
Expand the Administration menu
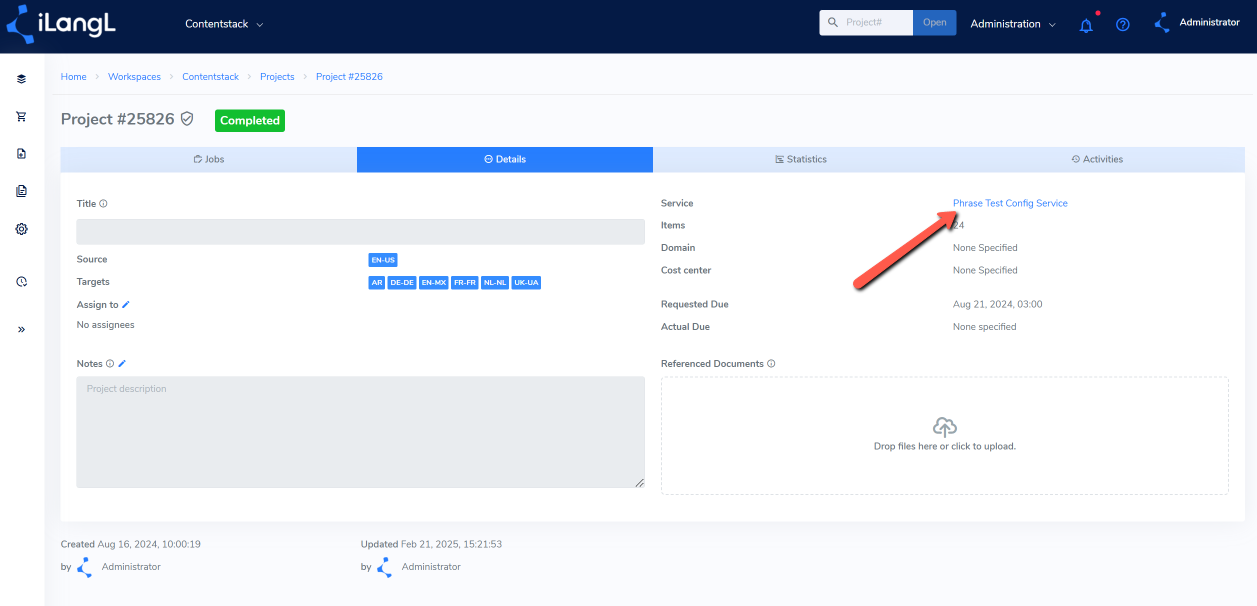[1013, 24]
